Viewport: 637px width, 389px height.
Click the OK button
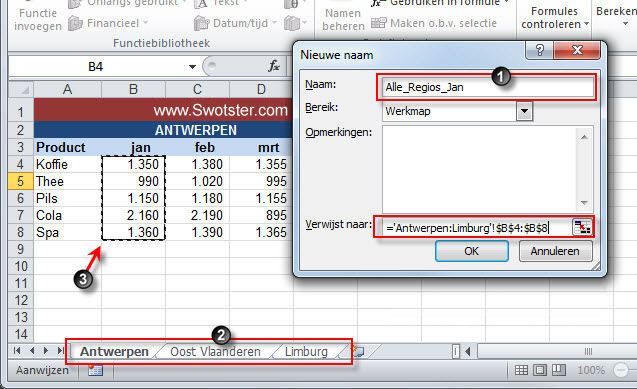(472, 251)
